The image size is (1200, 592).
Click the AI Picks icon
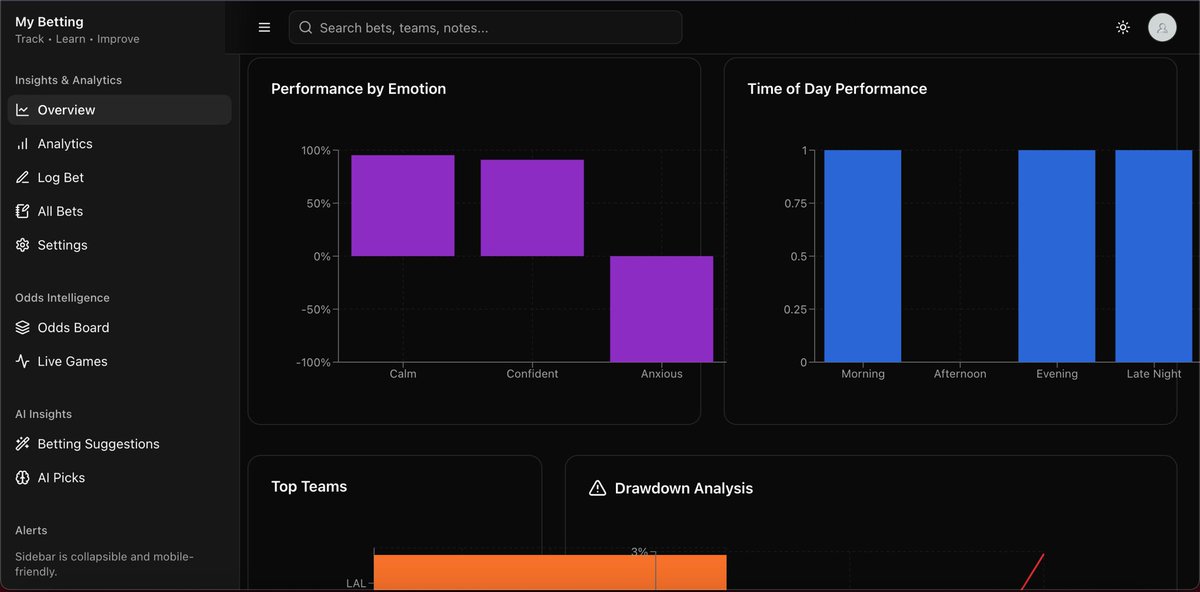point(23,477)
